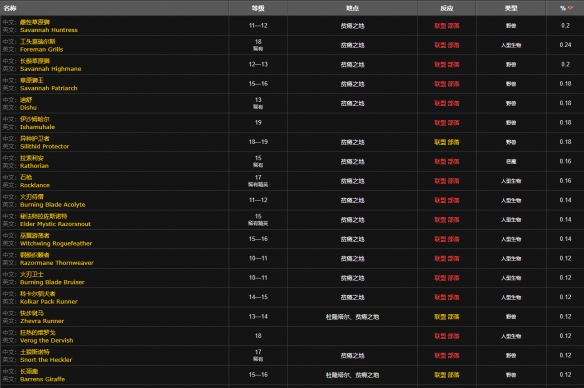
Task: Open the Savannah Huntress entry
Action: (49, 30)
